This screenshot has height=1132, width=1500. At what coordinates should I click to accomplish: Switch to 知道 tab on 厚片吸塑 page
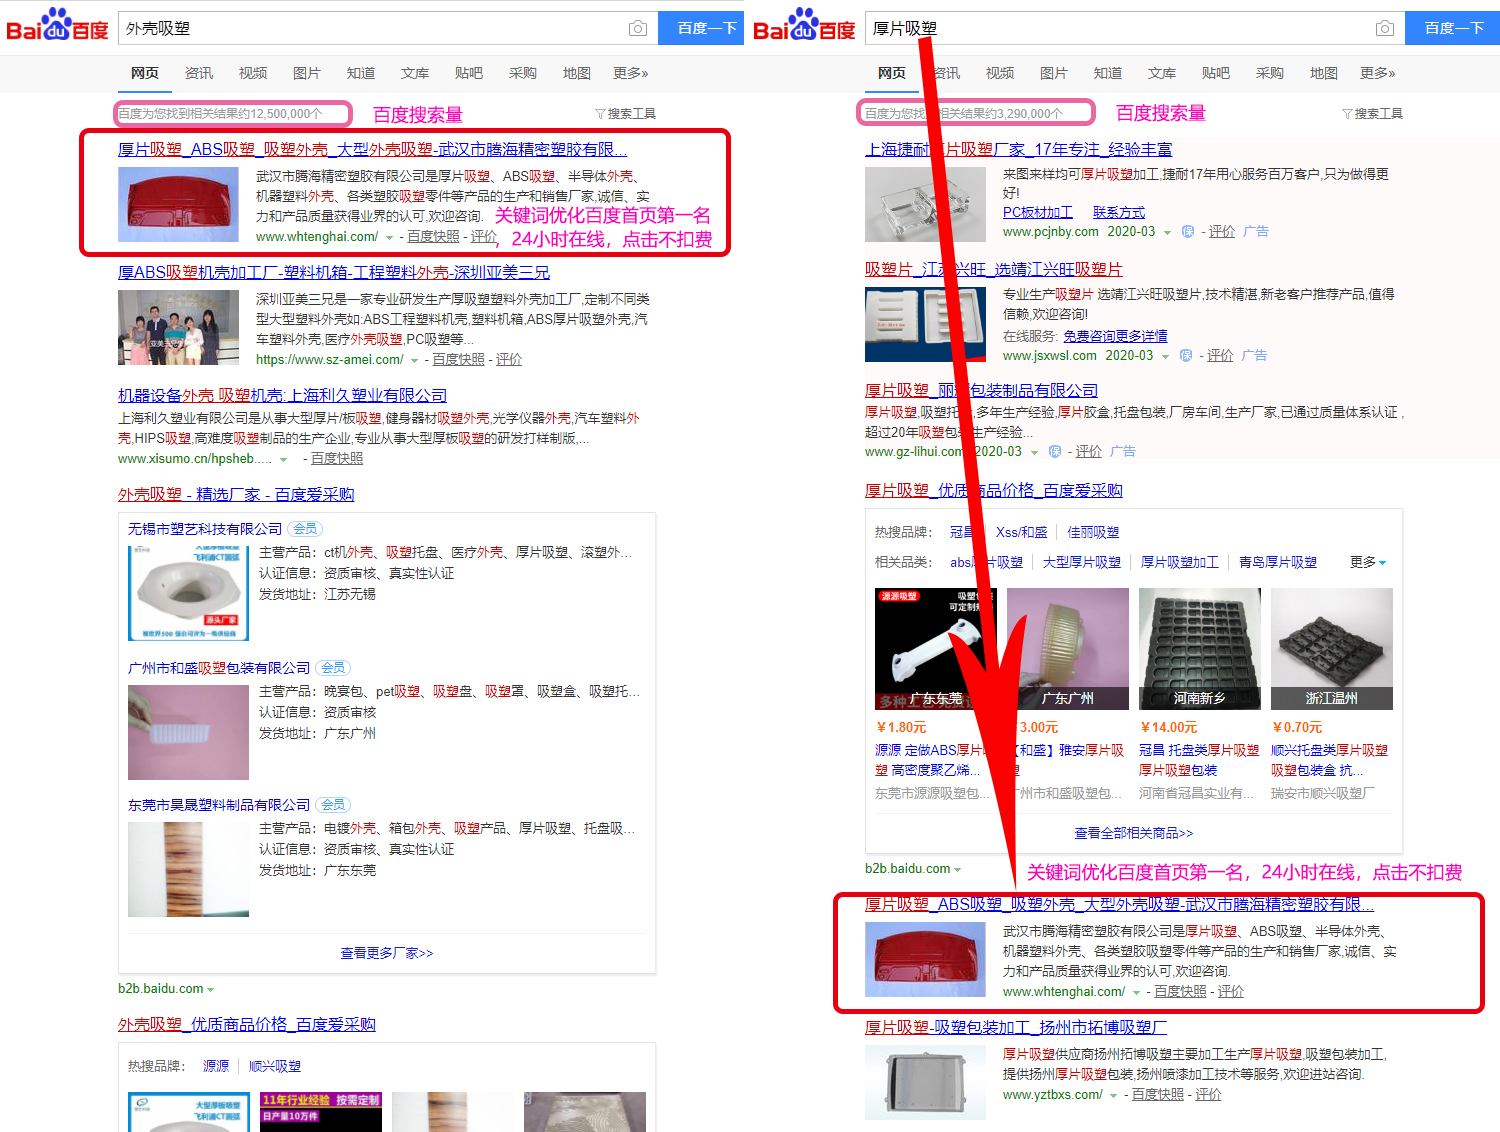[x=1108, y=73]
